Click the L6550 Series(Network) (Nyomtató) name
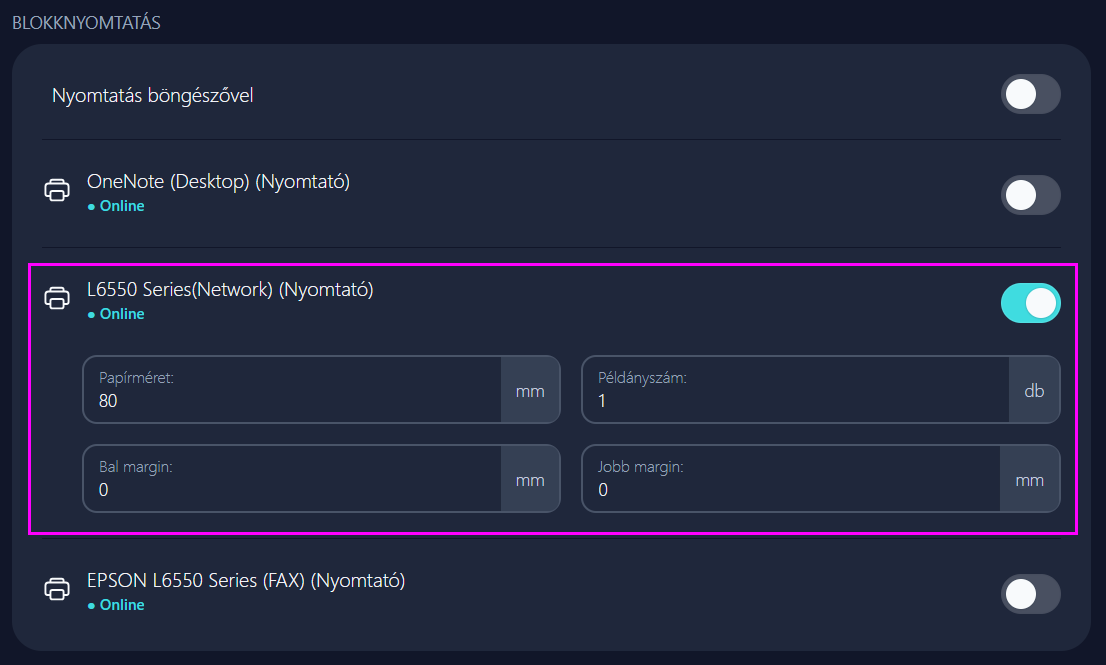Viewport: 1106px width, 665px height. click(x=230, y=290)
